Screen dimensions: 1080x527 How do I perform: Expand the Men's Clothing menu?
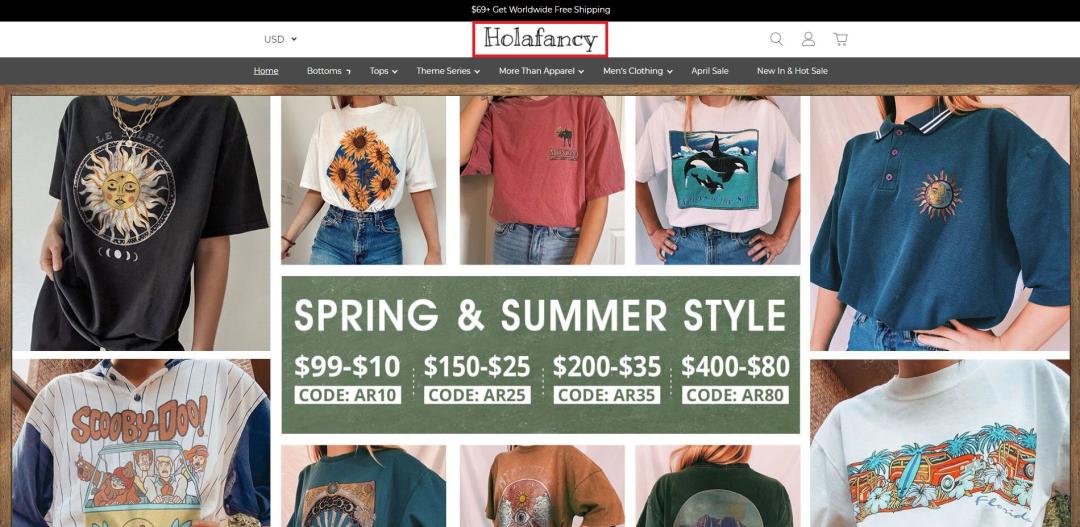click(637, 71)
